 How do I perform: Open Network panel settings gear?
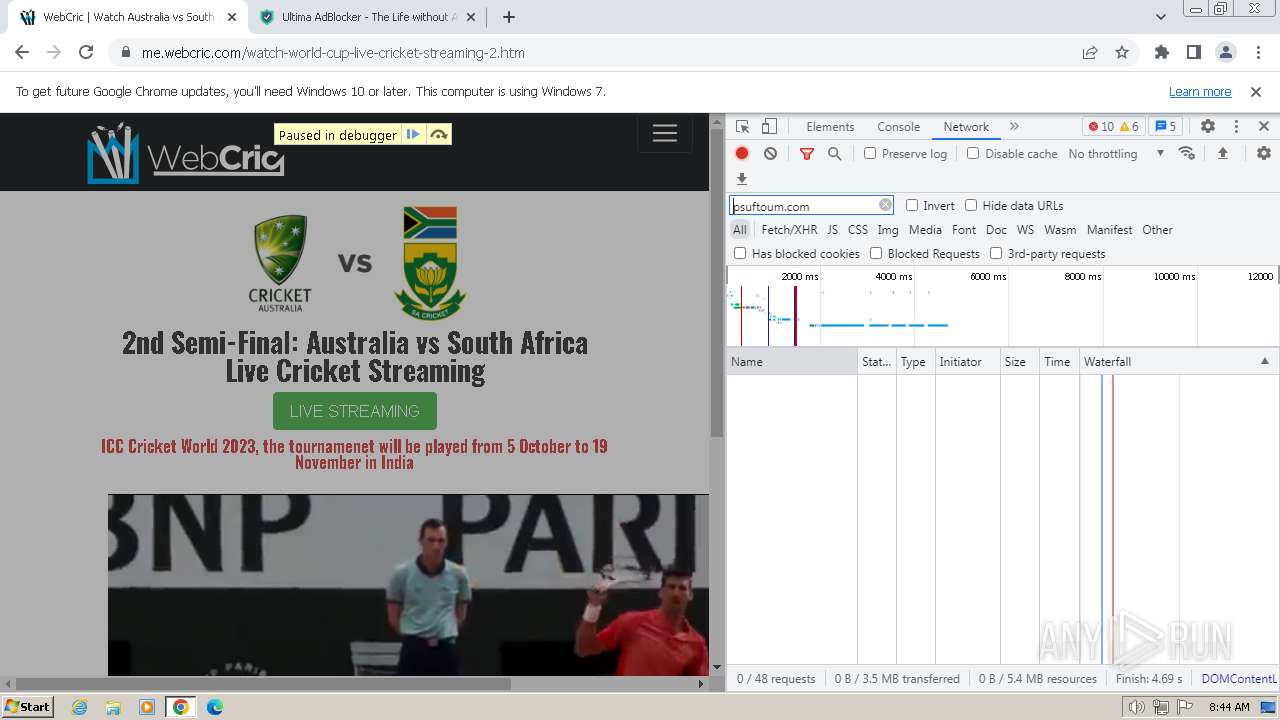click(1264, 153)
